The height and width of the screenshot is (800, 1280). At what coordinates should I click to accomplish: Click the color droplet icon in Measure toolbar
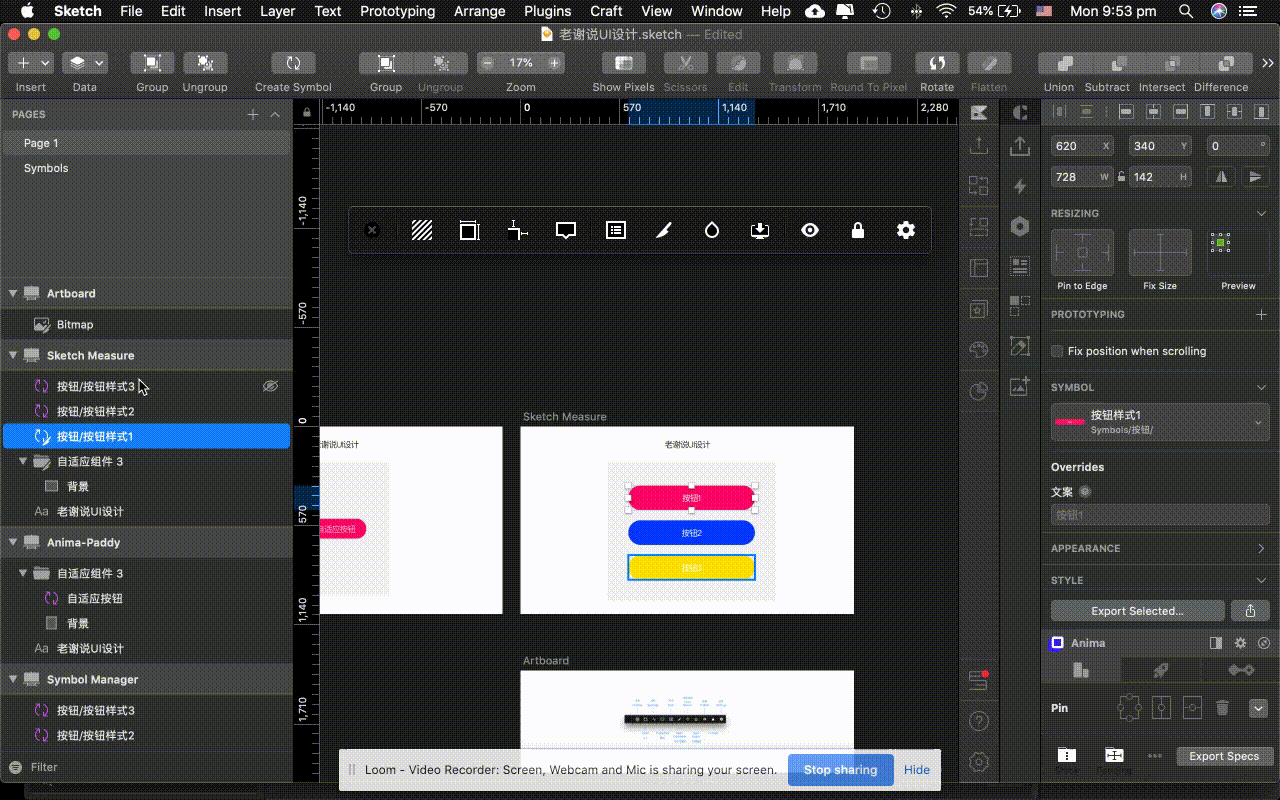pyautogui.click(x=711, y=230)
